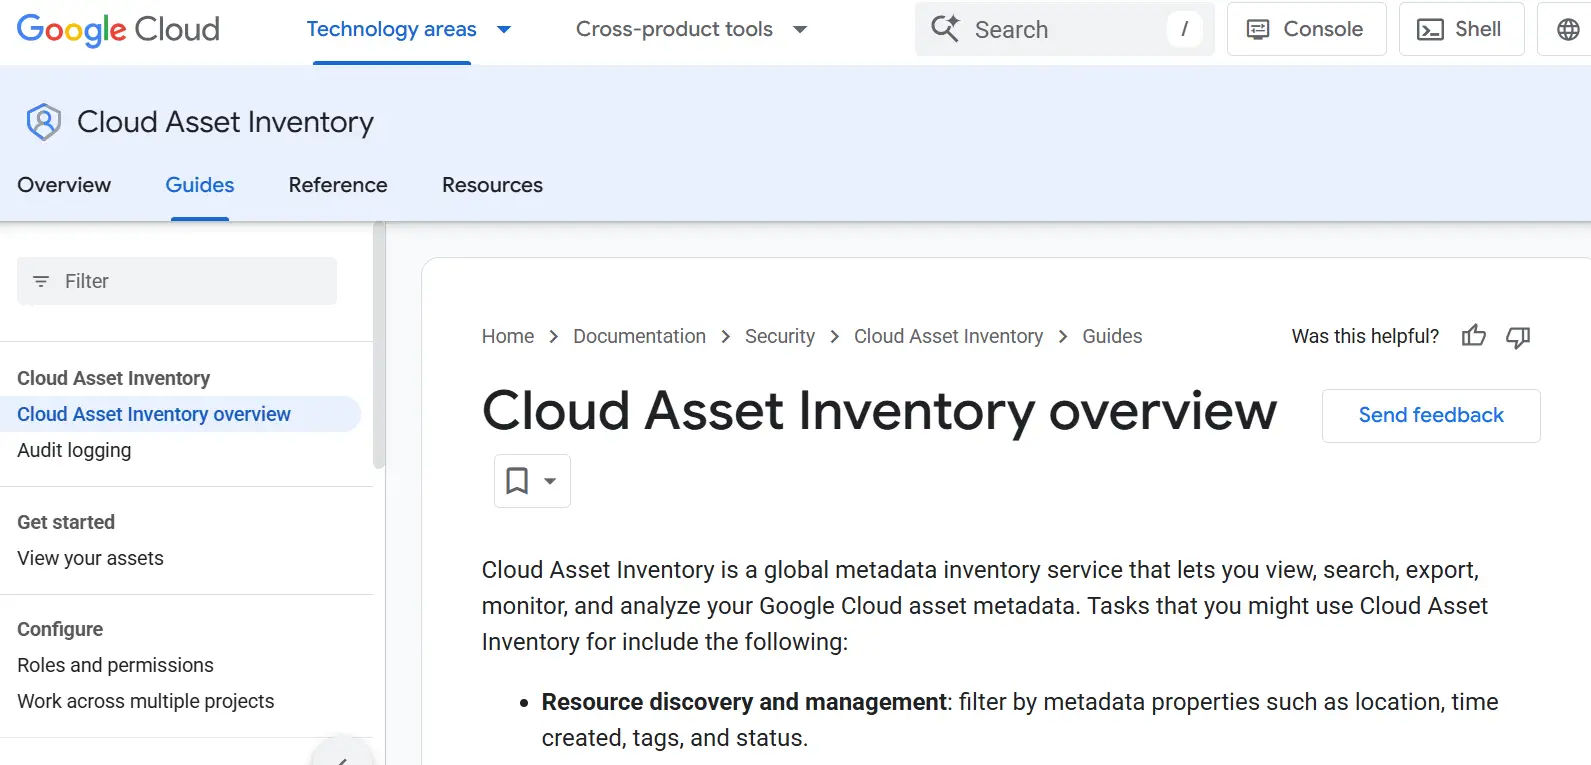Click the slash keyboard shortcut badge in search
The width and height of the screenshot is (1591, 765).
[x=1185, y=29]
